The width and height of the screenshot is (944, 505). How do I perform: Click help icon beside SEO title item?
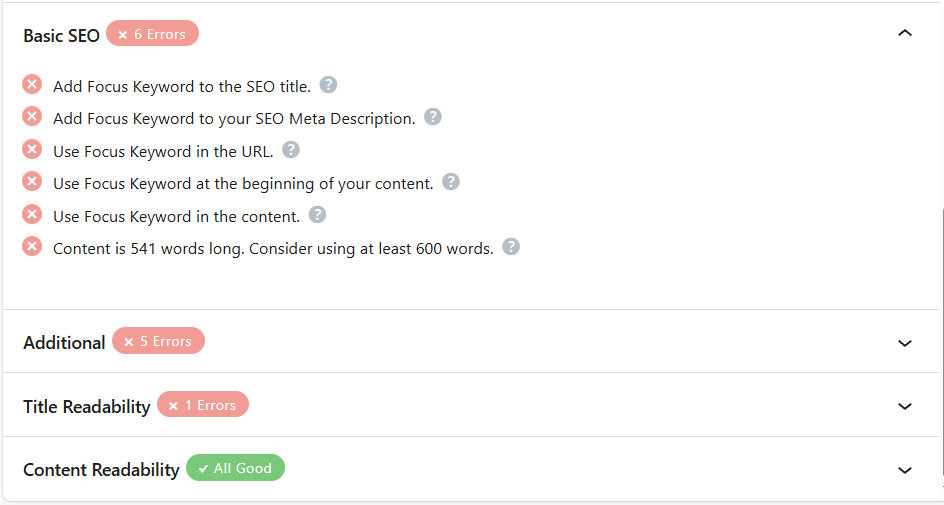(328, 85)
